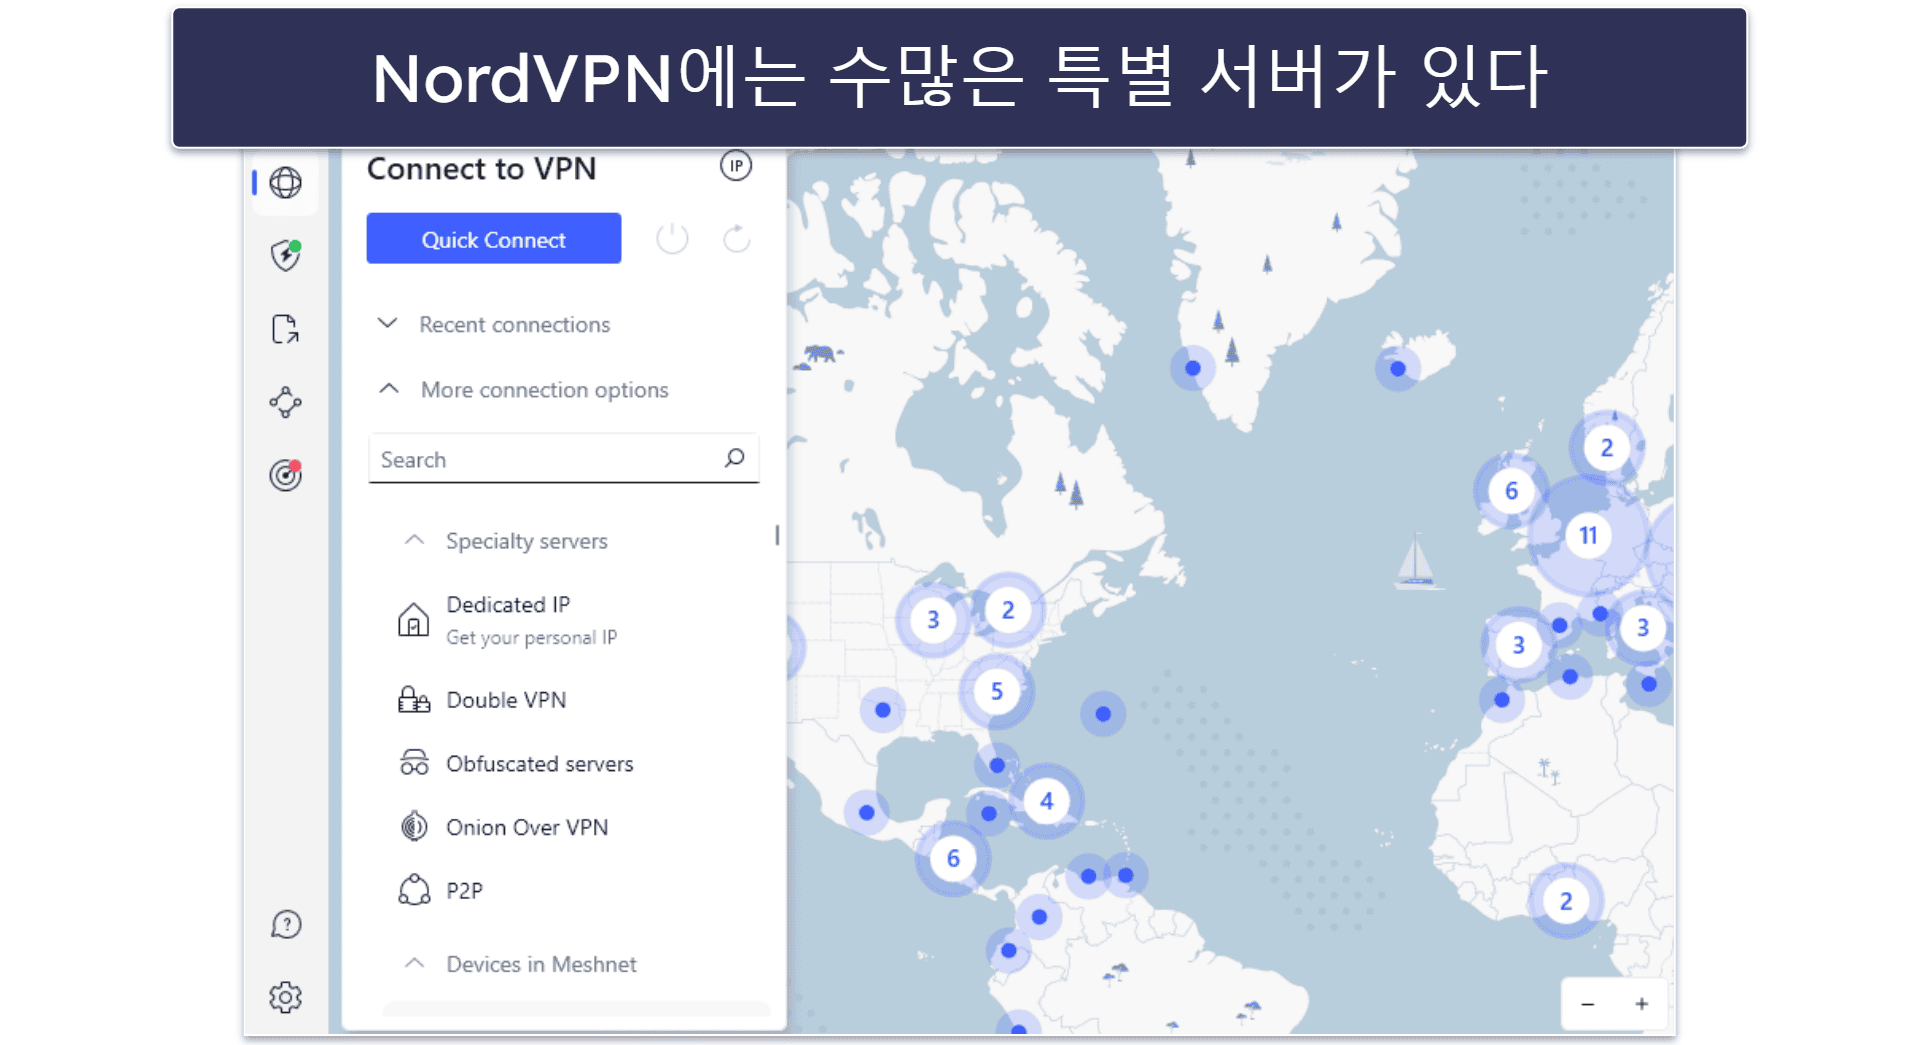Select P2P specialty server

pyautogui.click(x=464, y=890)
